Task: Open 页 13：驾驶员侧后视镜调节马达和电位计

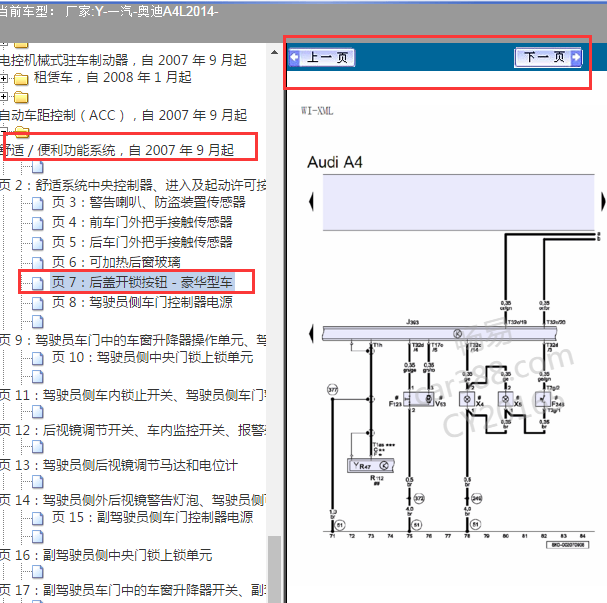Action: click(x=119, y=465)
